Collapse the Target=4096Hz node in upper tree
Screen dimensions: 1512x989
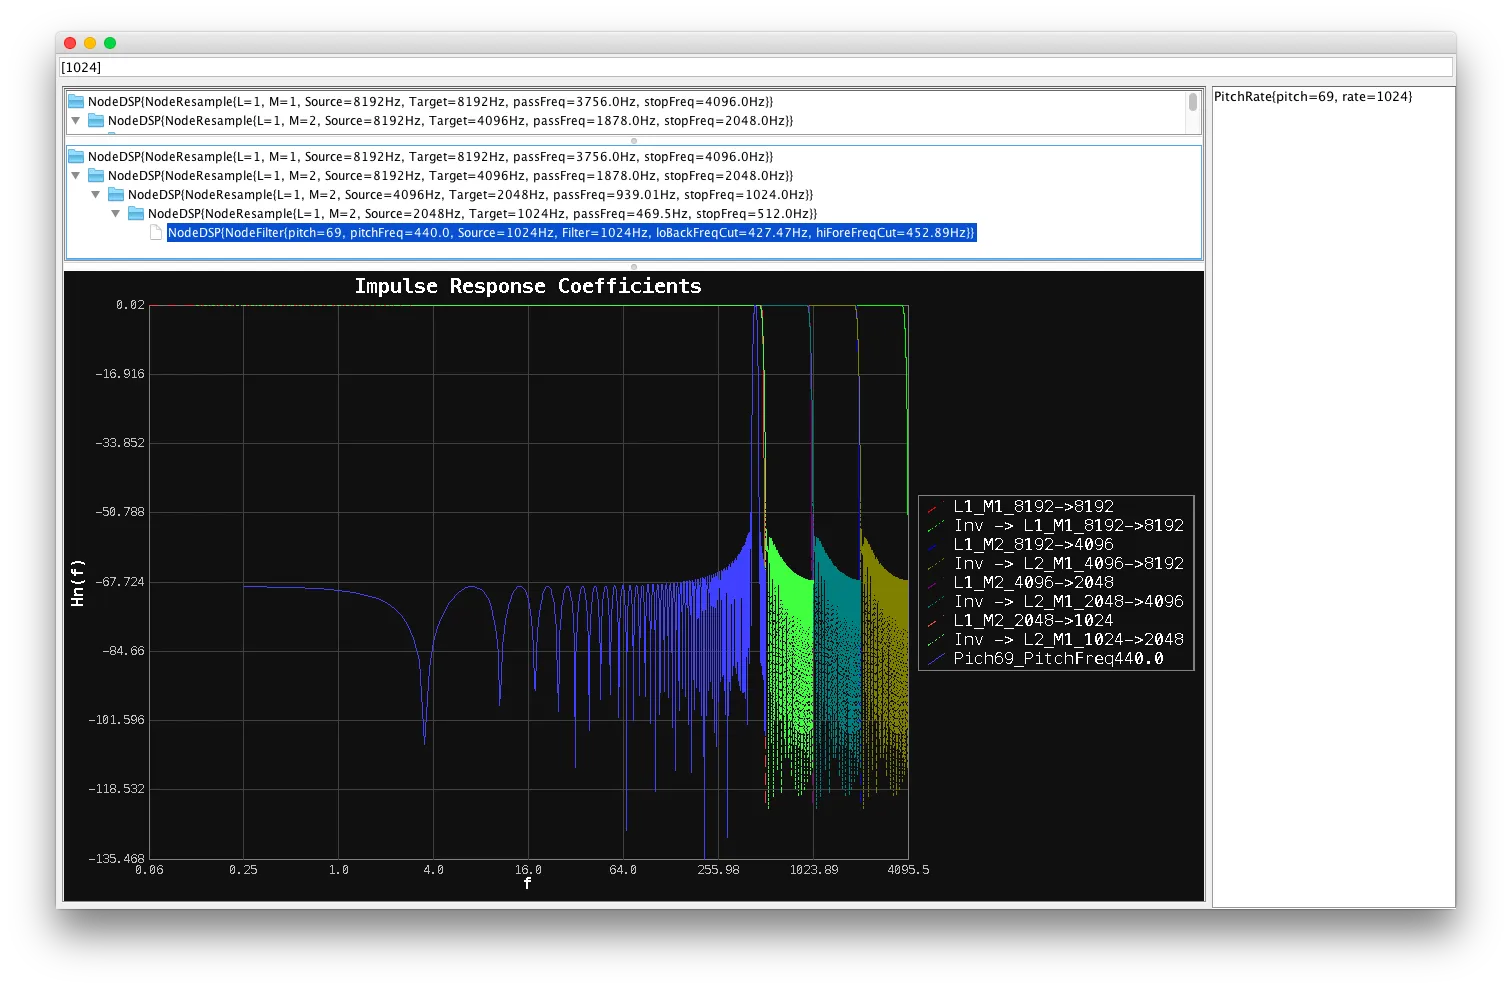pos(75,121)
